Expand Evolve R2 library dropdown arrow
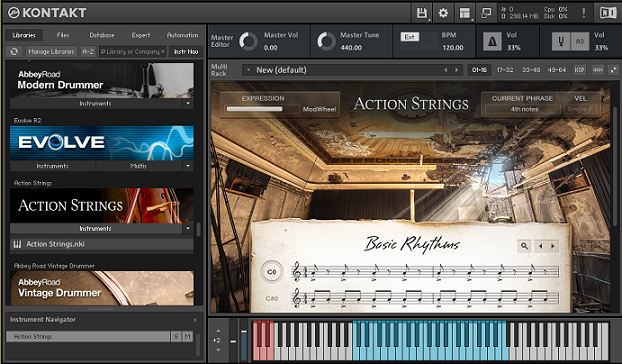 pyautogui.click(x=188, y=166)
